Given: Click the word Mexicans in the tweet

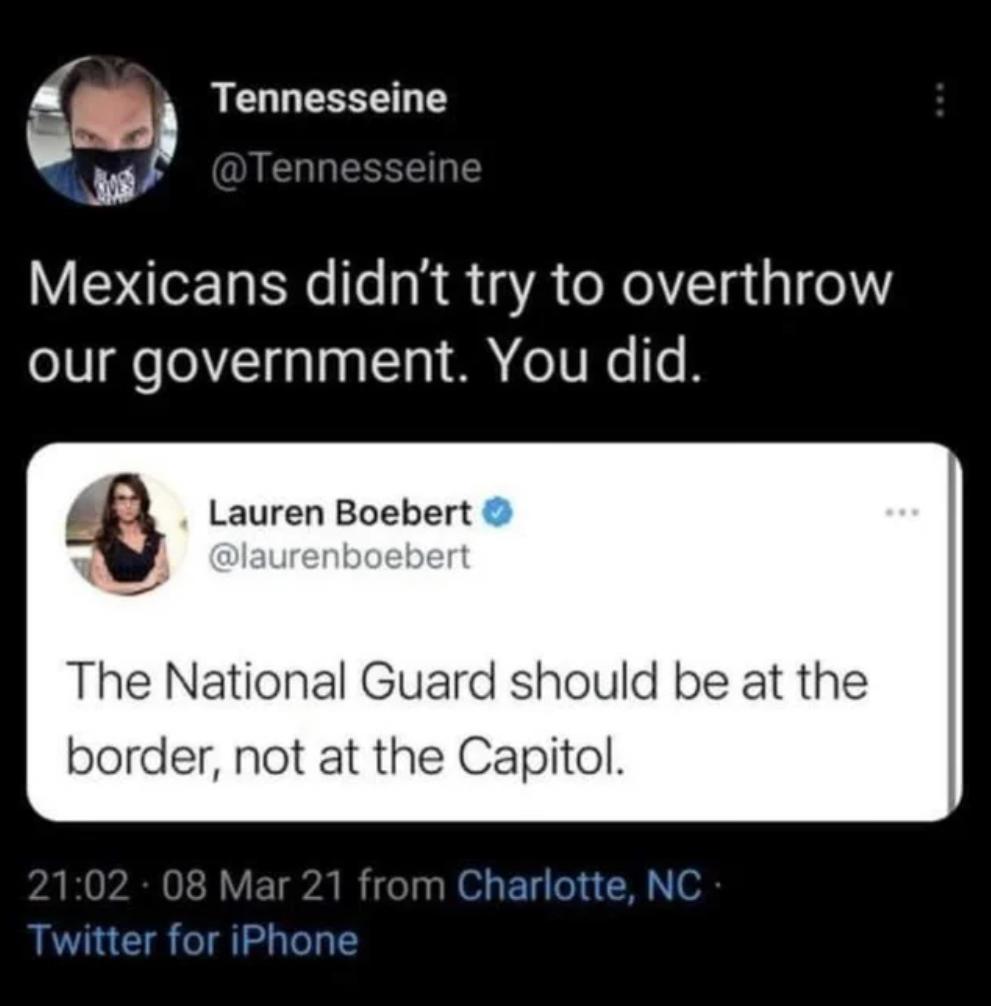Looking at the screenshot, I should pyautogui.click(x=157, y=284).
